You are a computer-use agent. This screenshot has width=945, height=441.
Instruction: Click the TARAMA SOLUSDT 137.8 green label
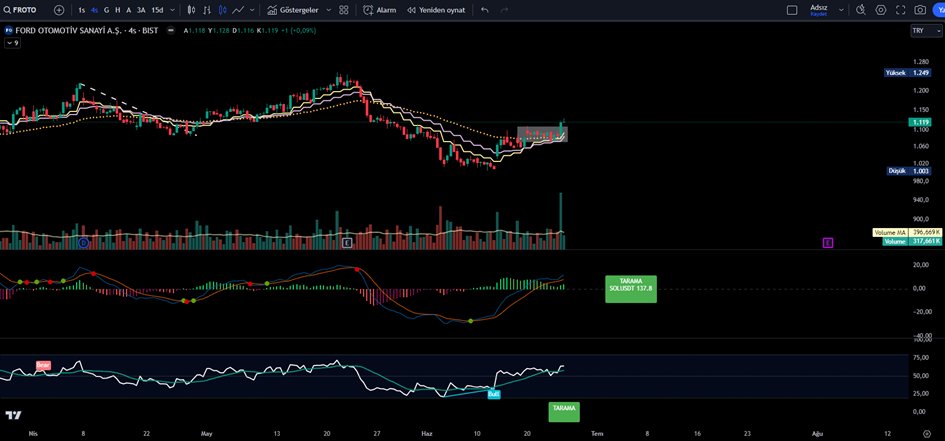click(631, 289)
